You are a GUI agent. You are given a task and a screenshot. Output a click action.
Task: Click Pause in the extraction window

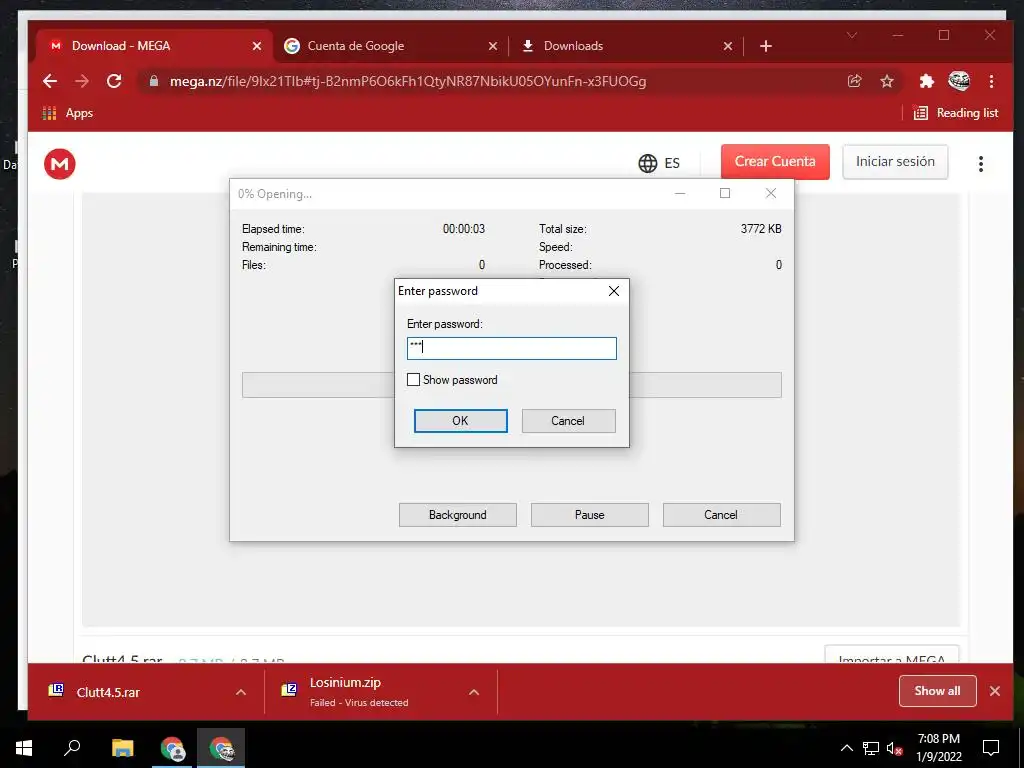click(x=590, y=515)
